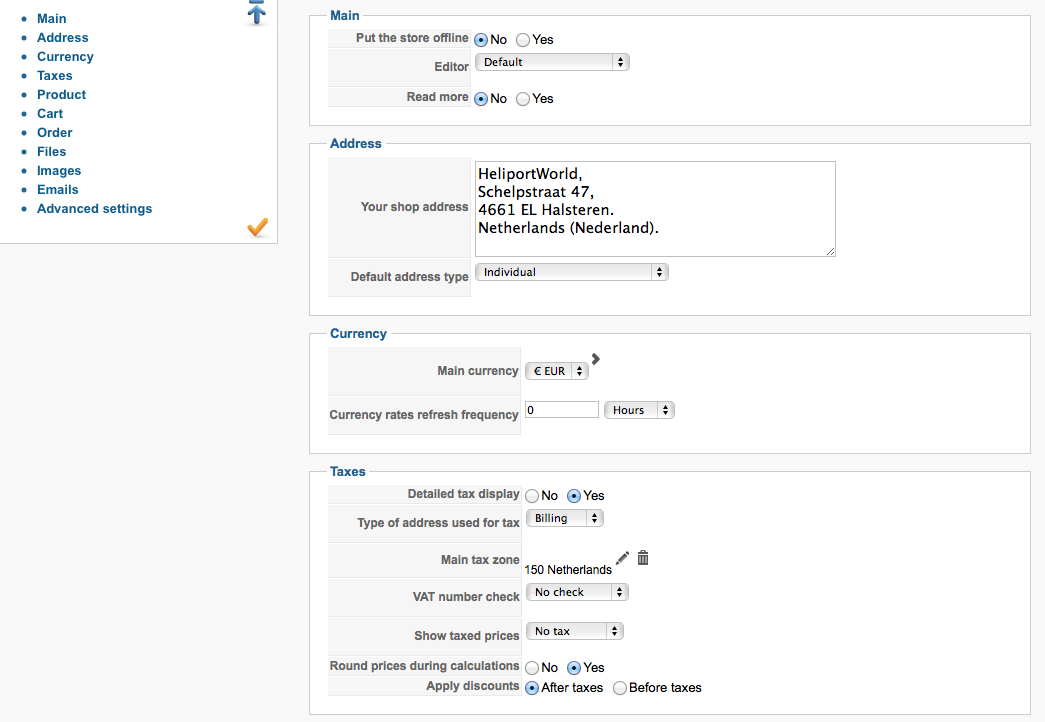Screen dimensions: 1045x722
Task: Expand the Main currency EUR selector
Action: pyautogui.click(x=557, y=371)
